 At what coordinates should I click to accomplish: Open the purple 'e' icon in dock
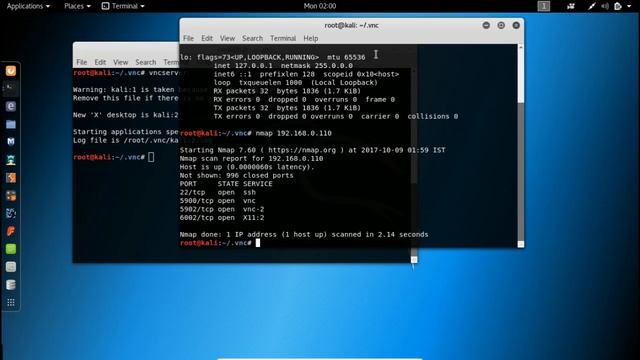(11, 106)
